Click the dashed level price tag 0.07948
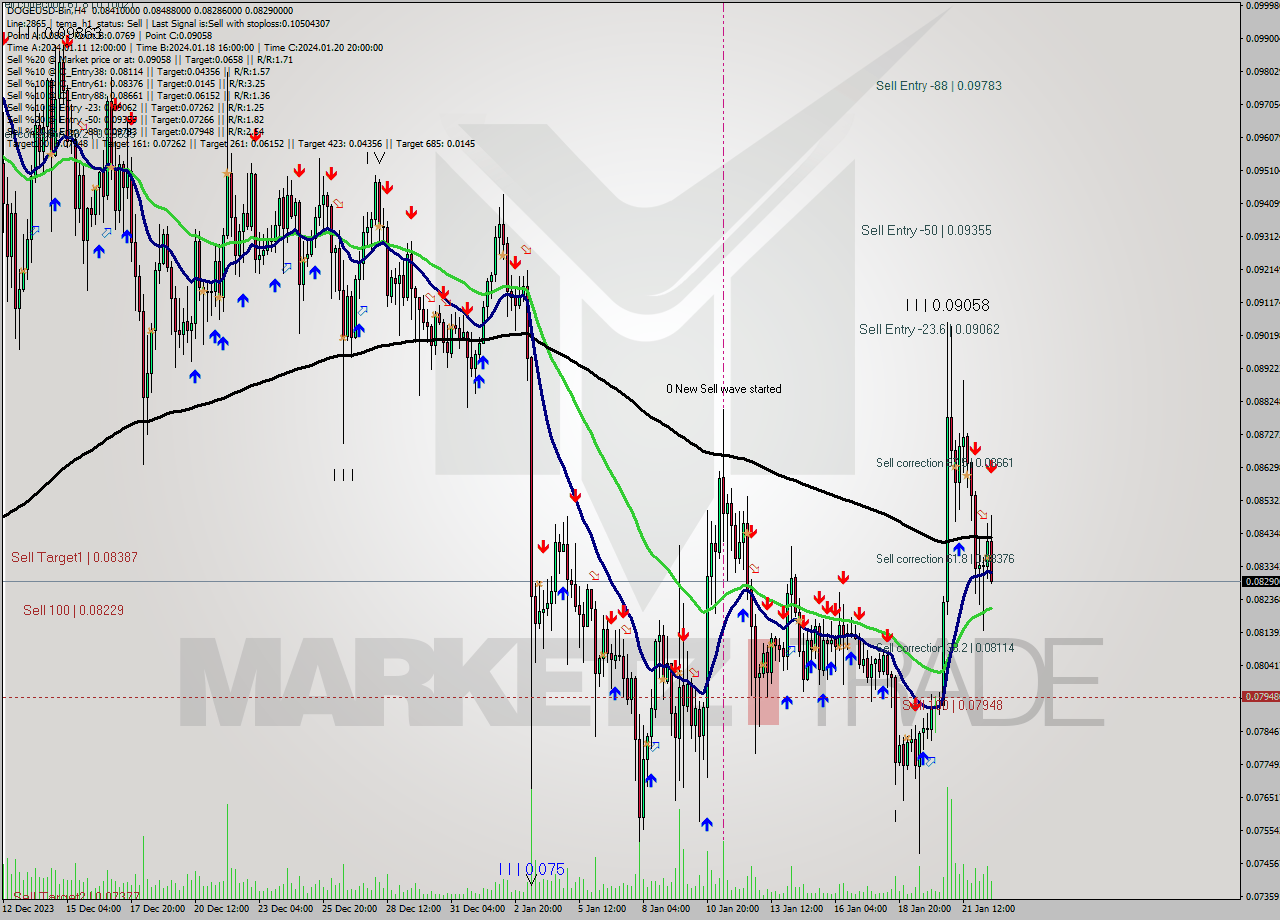The height and width of the screenshot is (920, 1280). [1260, 696]
